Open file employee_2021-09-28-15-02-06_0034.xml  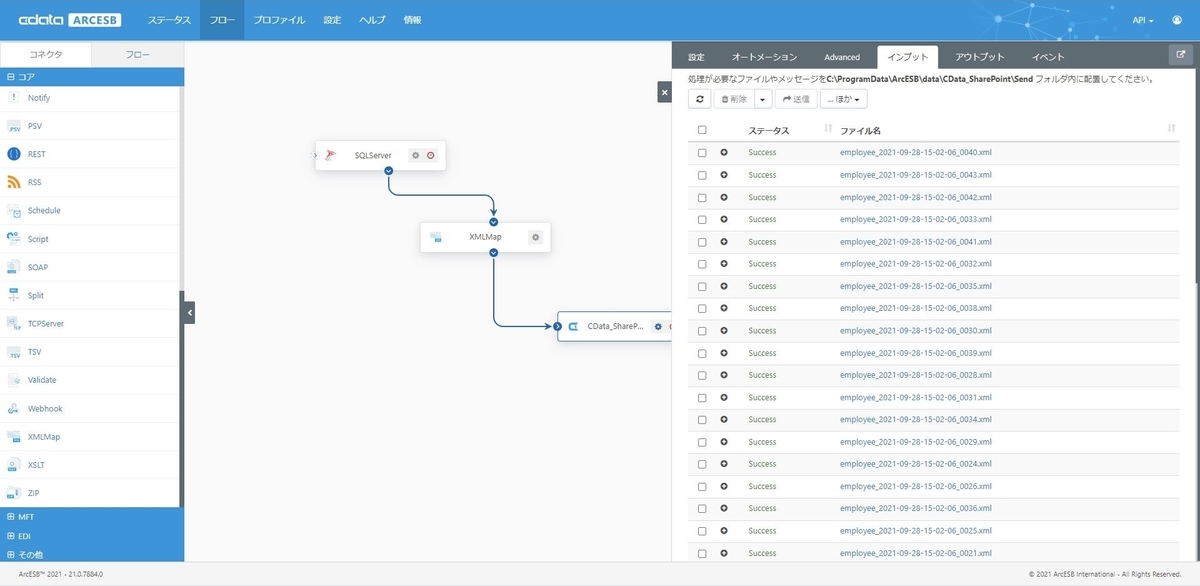pyautogui.click(x=915, y=419)
